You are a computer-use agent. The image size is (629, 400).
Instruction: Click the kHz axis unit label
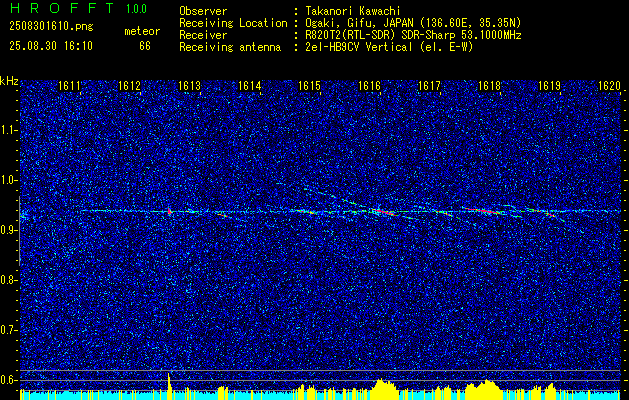click(9, 81)
